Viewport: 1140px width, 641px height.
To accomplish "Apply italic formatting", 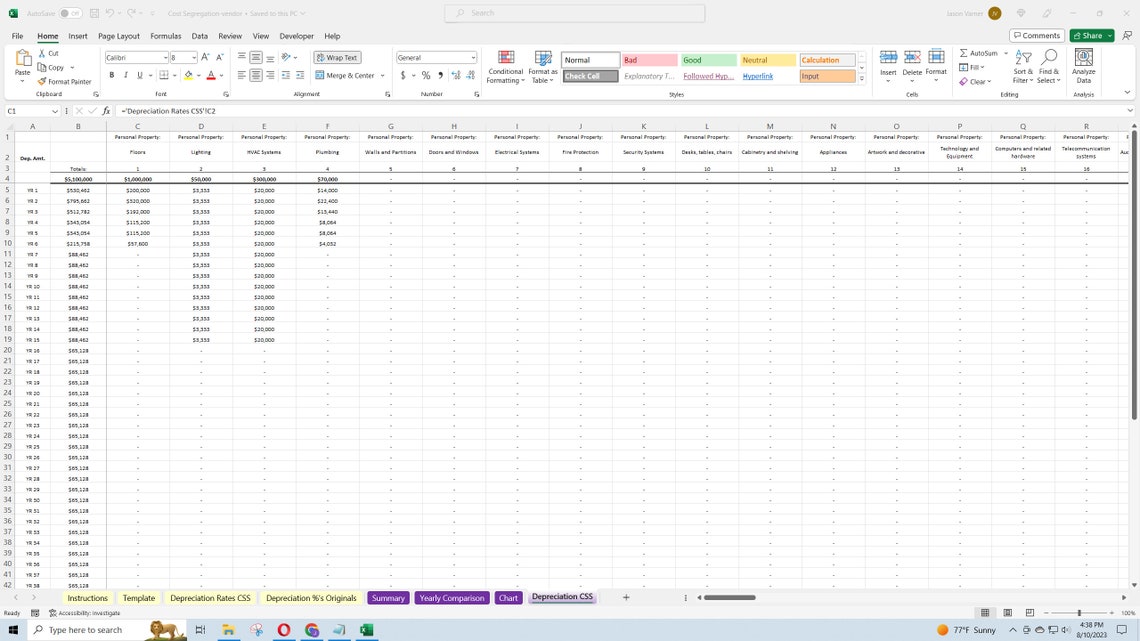I will (x=125, y=74).
